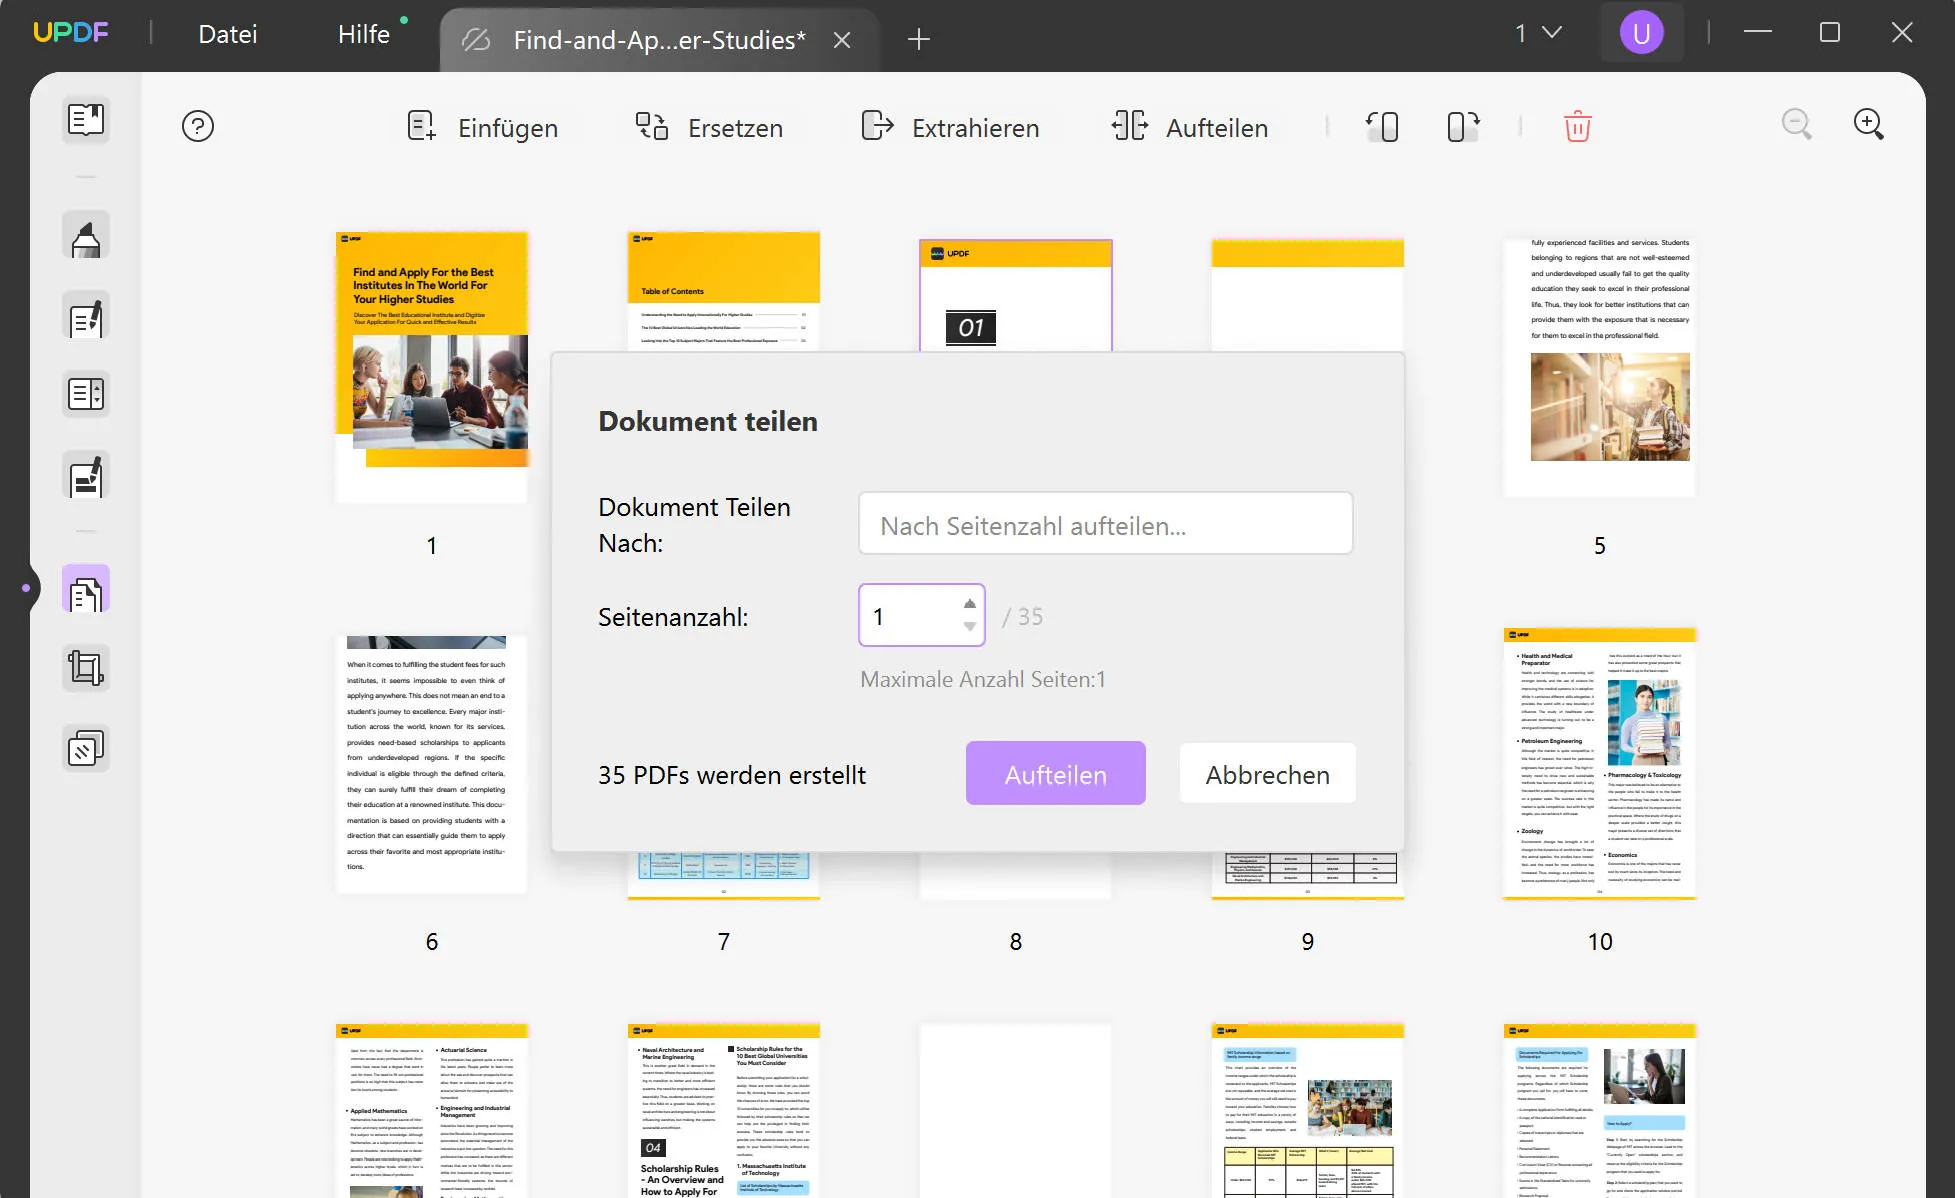
Task: Select the Organize Pages sidebar icon
Action: pyautogui.click(x=86, y=590)
